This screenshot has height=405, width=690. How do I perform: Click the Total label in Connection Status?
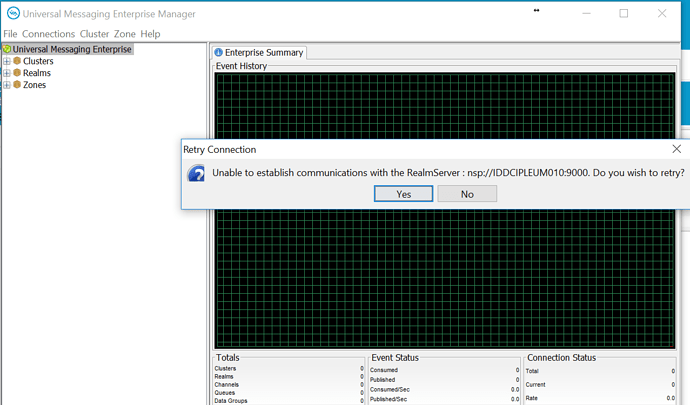[x=532, y=371]
